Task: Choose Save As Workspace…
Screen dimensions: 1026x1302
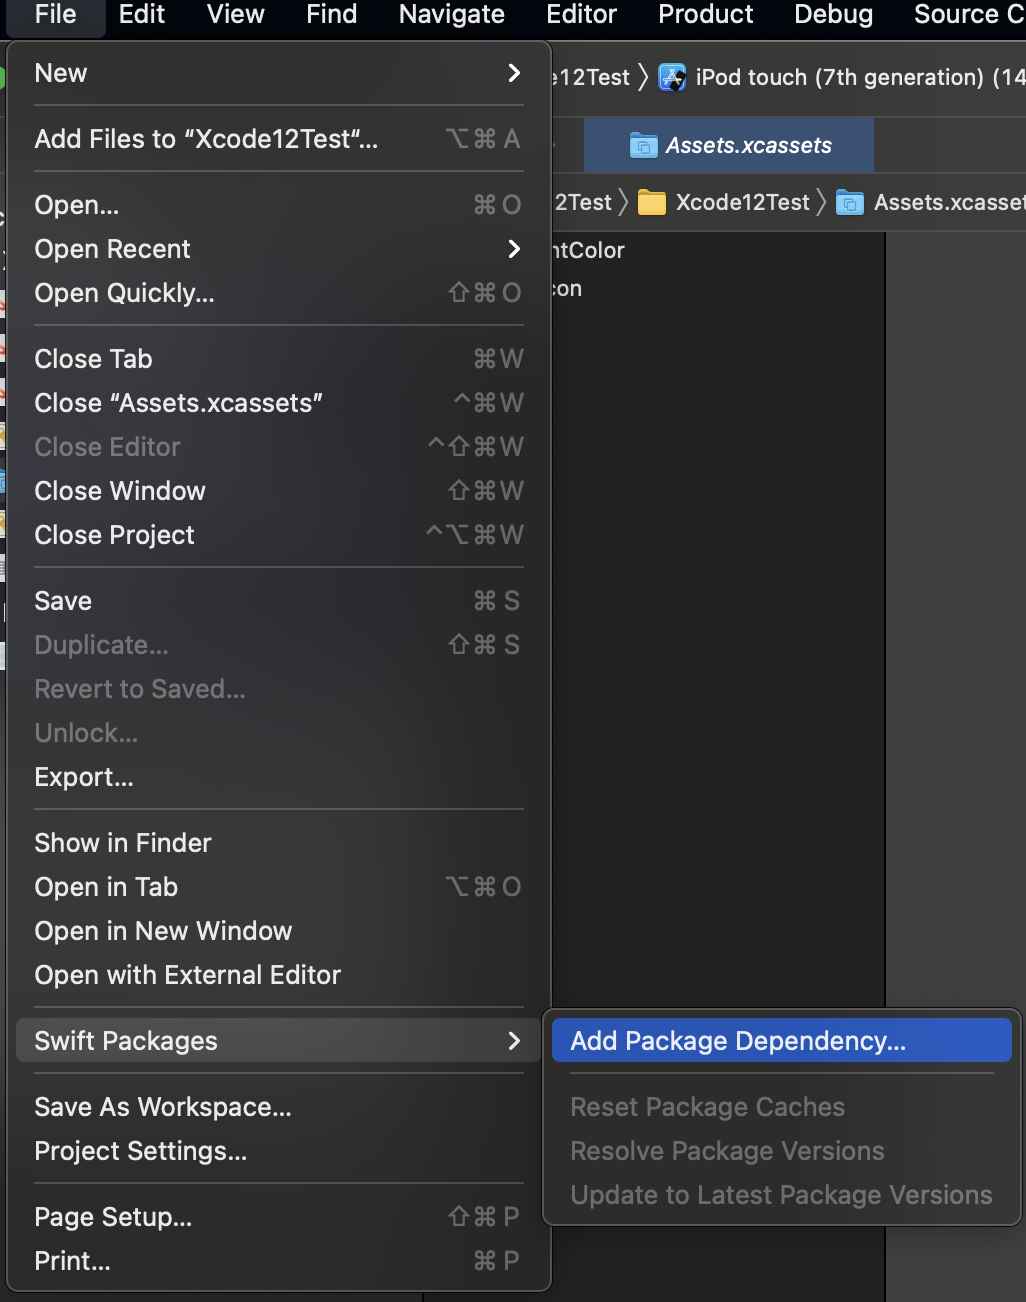Action: click(x=279, y=1107)
